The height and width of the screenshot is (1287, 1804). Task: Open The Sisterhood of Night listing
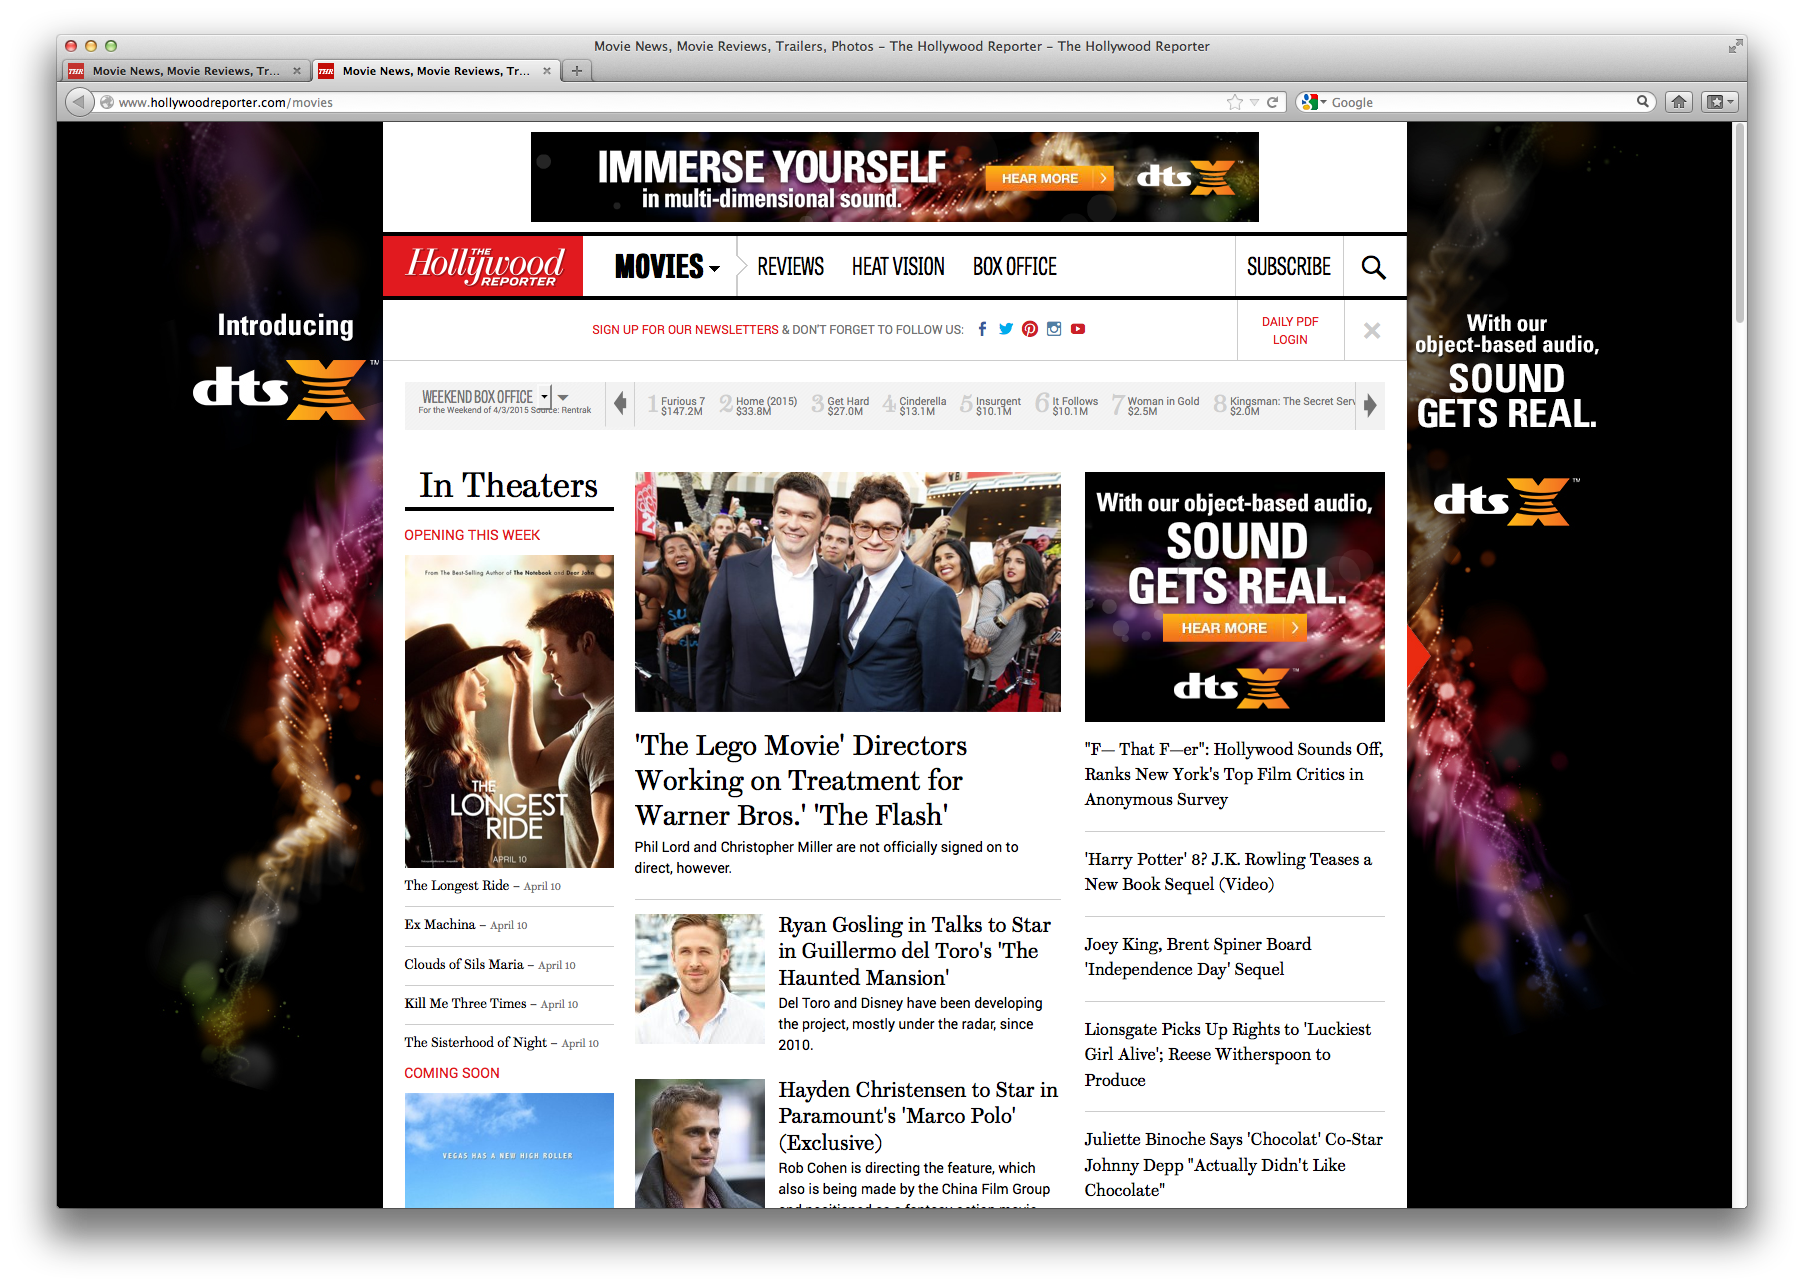[x=501, y=1043]
